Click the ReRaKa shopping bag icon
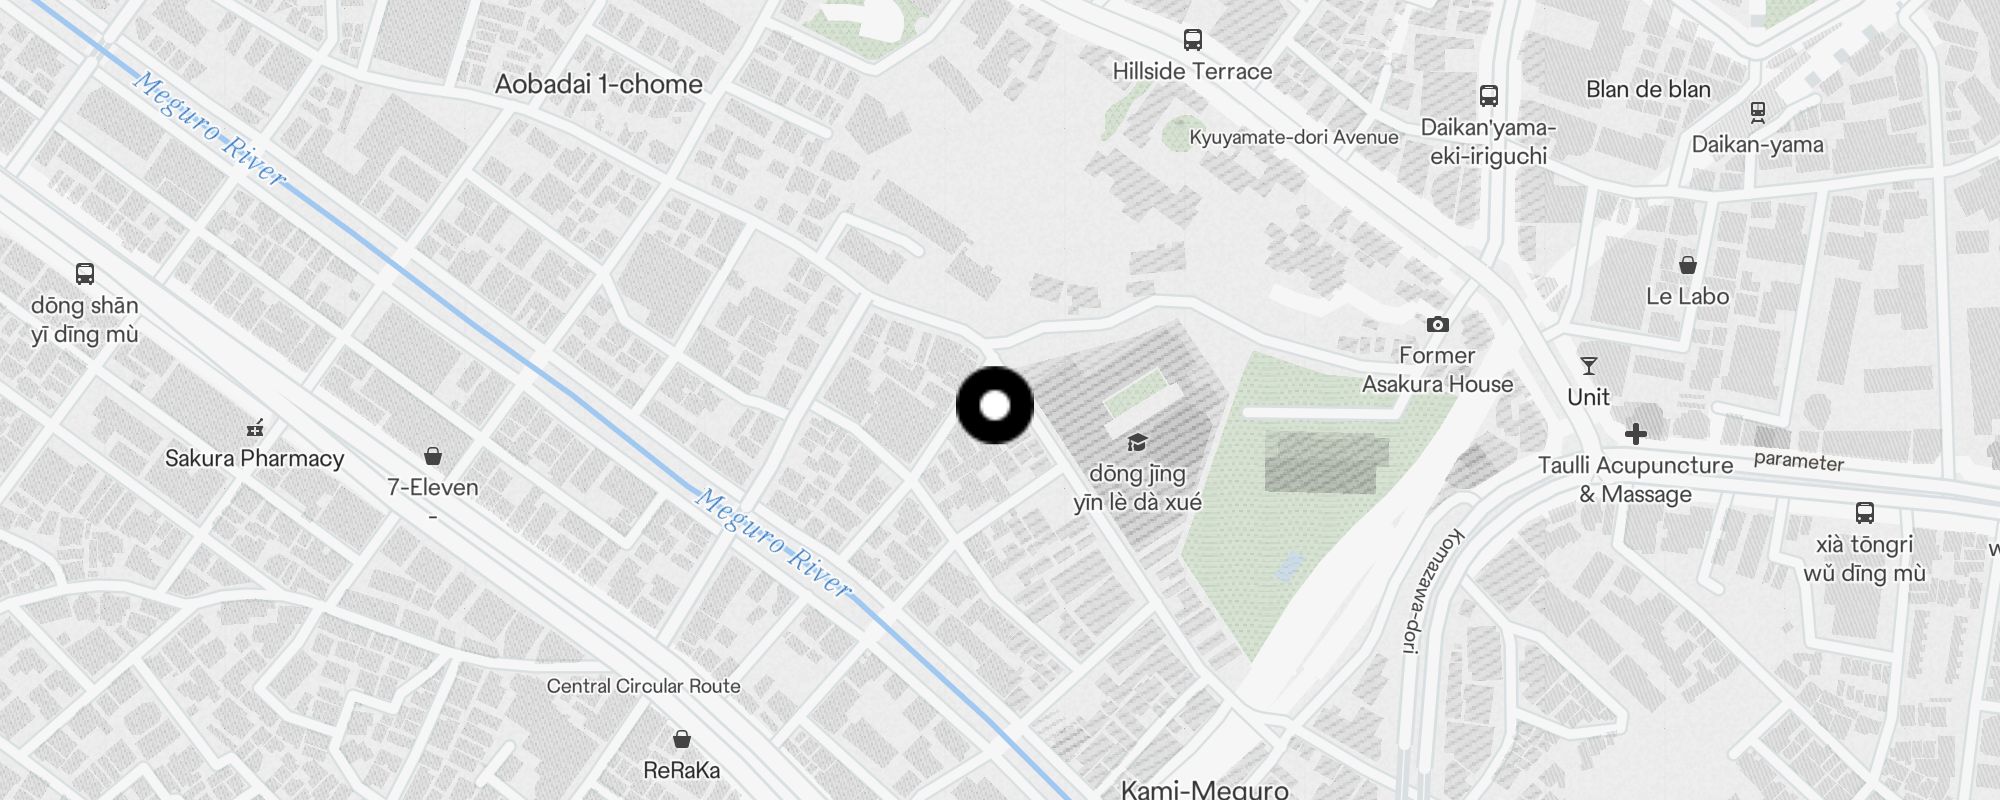Screen dimensions: 2000x800 (681, 739)
